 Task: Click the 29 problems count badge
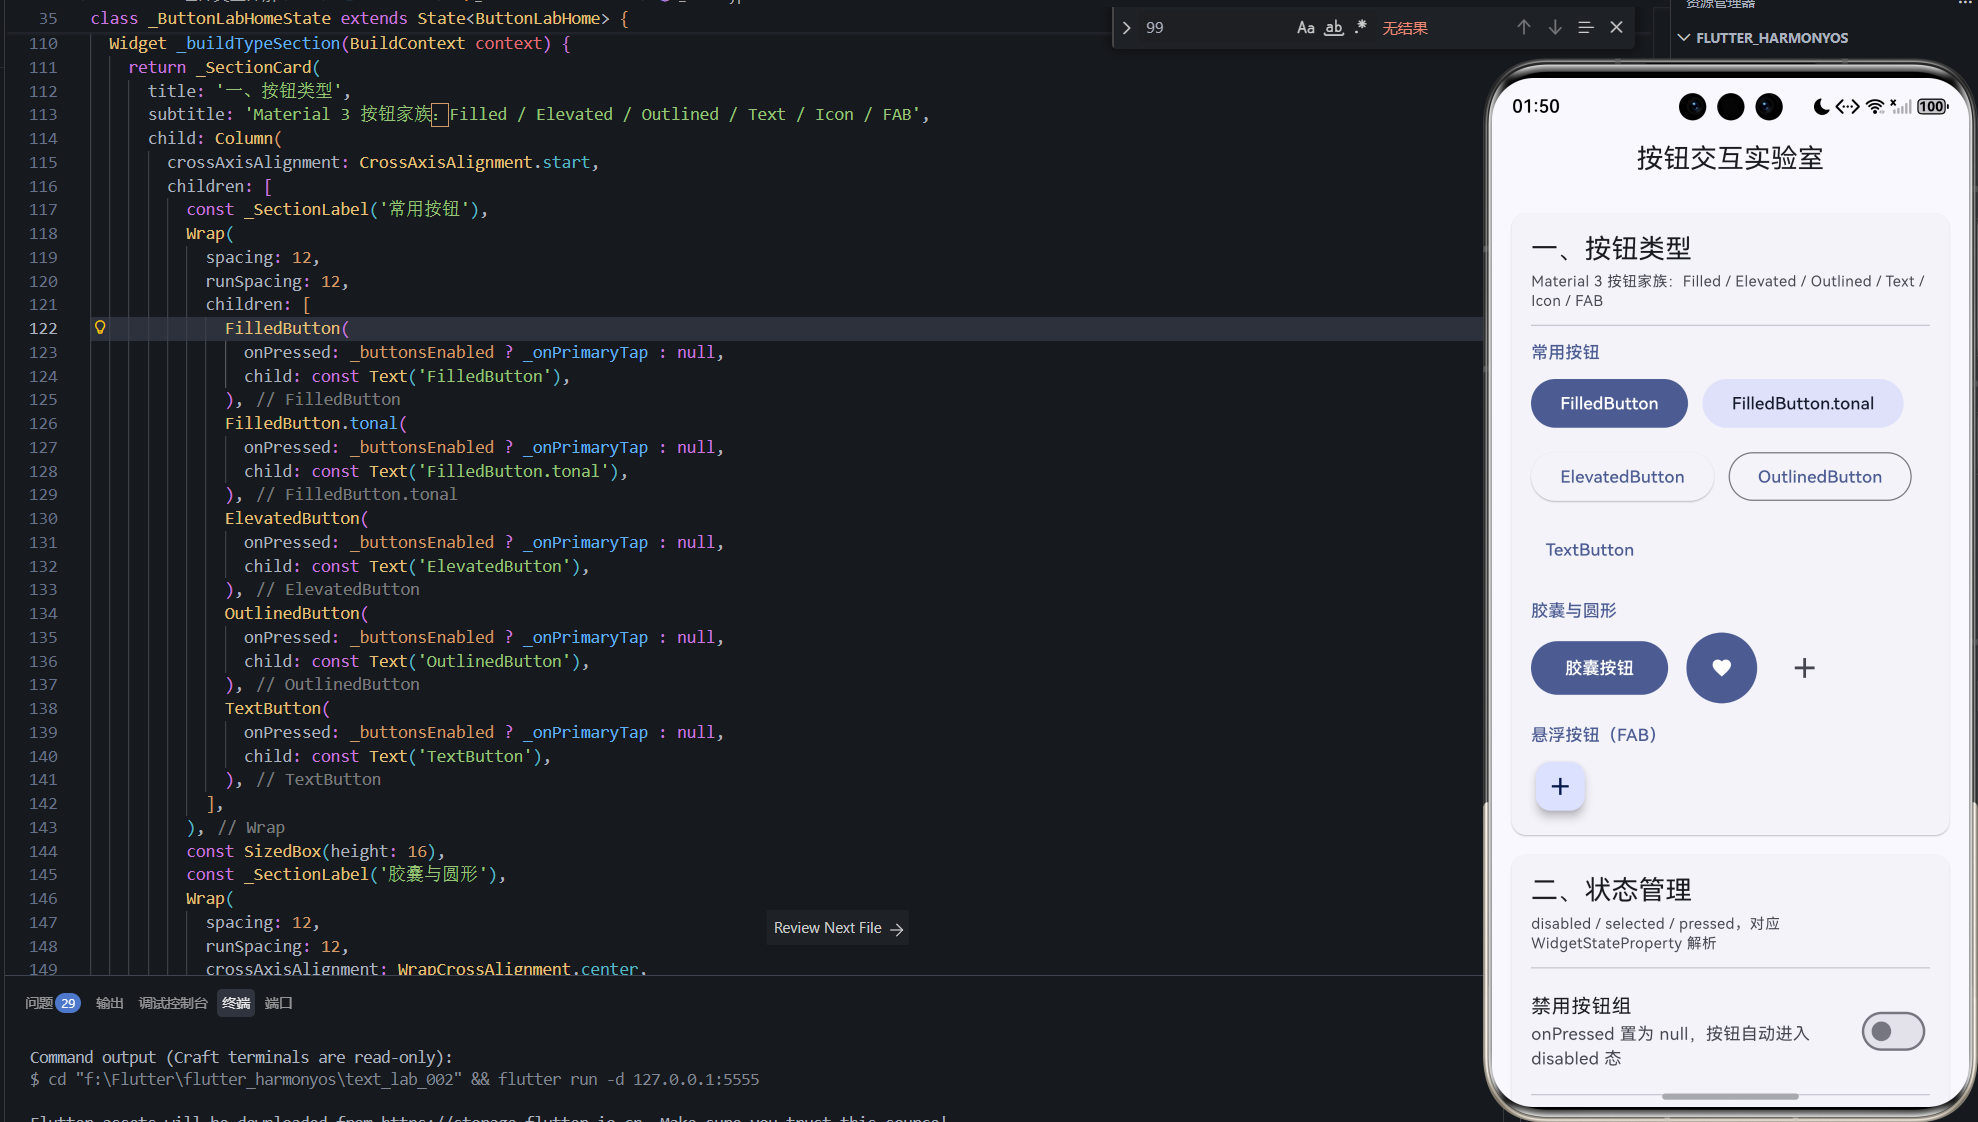[68, 1003]
